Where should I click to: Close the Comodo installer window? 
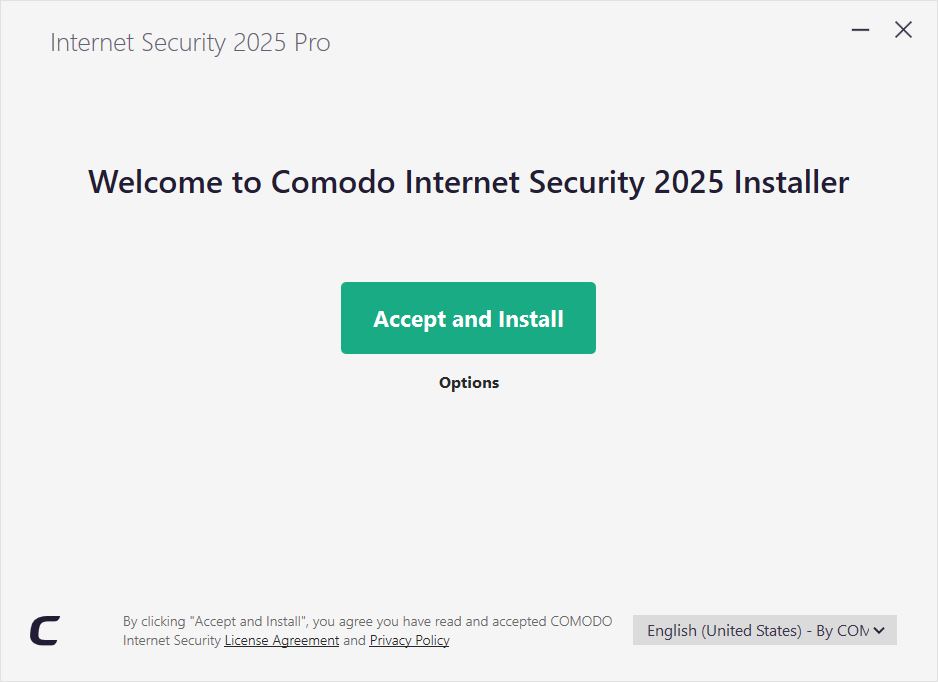903,29
